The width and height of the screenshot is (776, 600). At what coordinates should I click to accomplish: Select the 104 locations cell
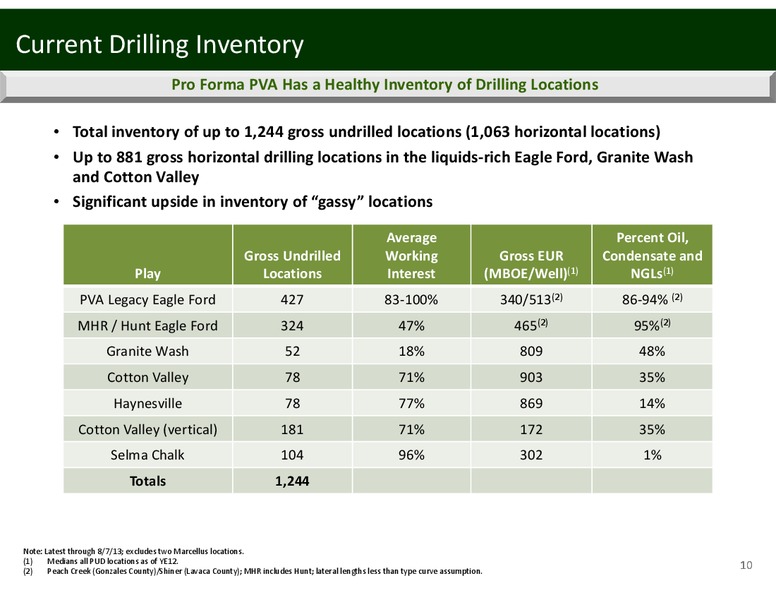(292, 455)
